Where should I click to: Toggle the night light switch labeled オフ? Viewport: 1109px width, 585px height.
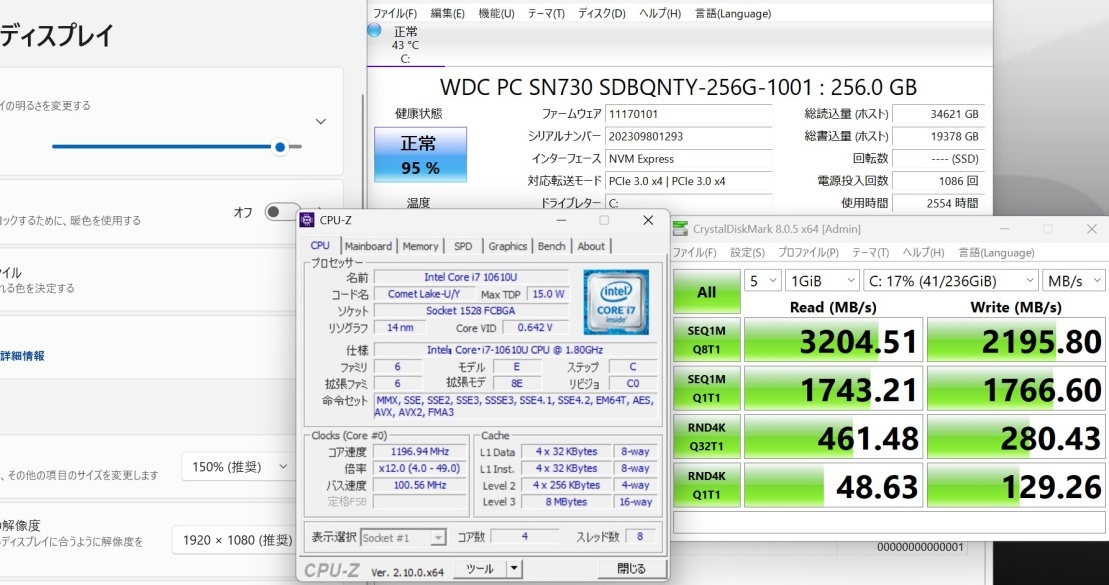282,212
